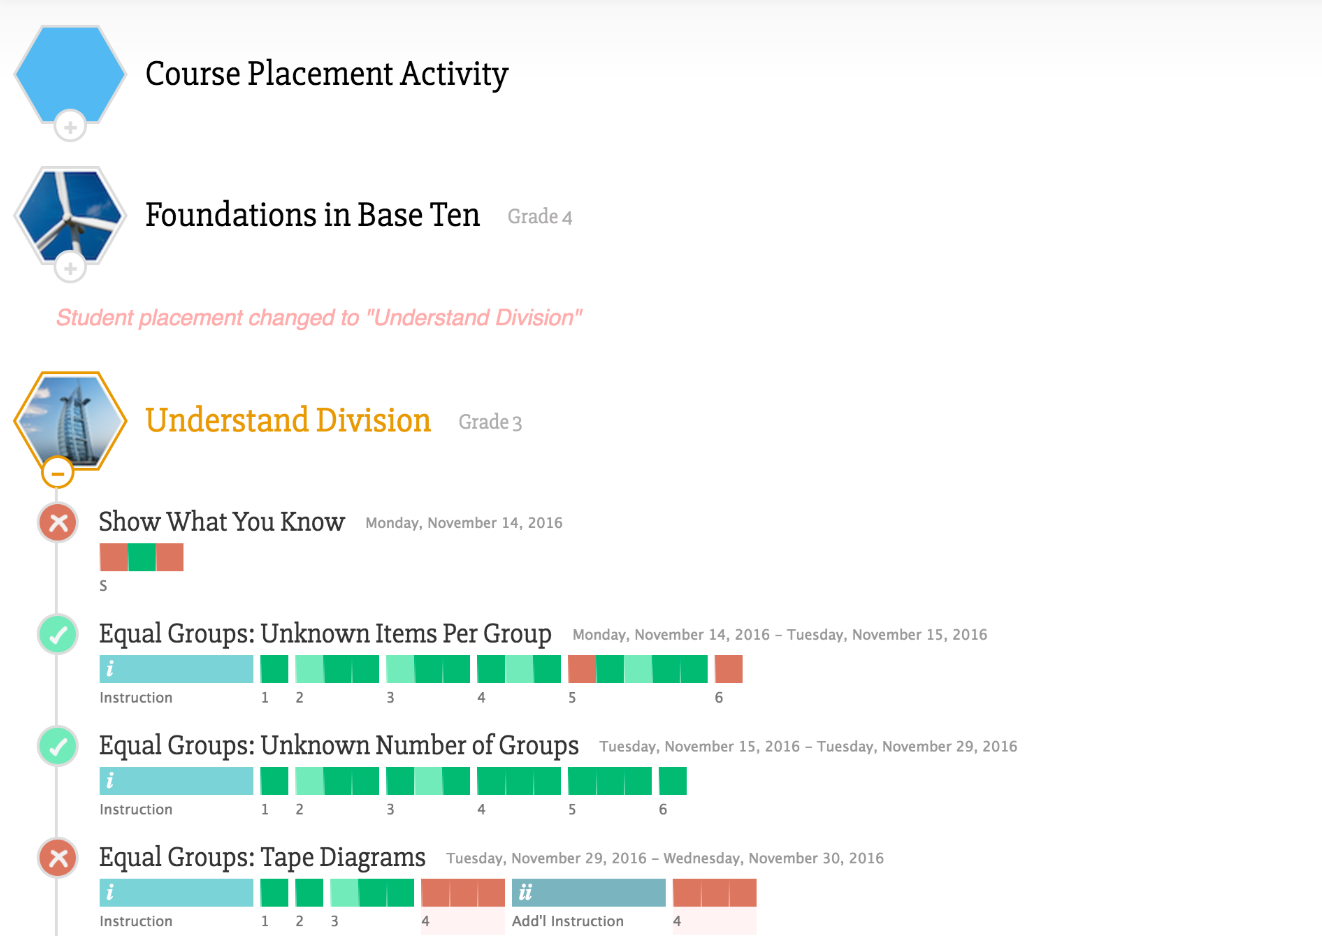Image resolution: width=1322 pixels, height=939 pixels.
Task: Collapse Understand Division with minus button
Action: tap(58, 473)
